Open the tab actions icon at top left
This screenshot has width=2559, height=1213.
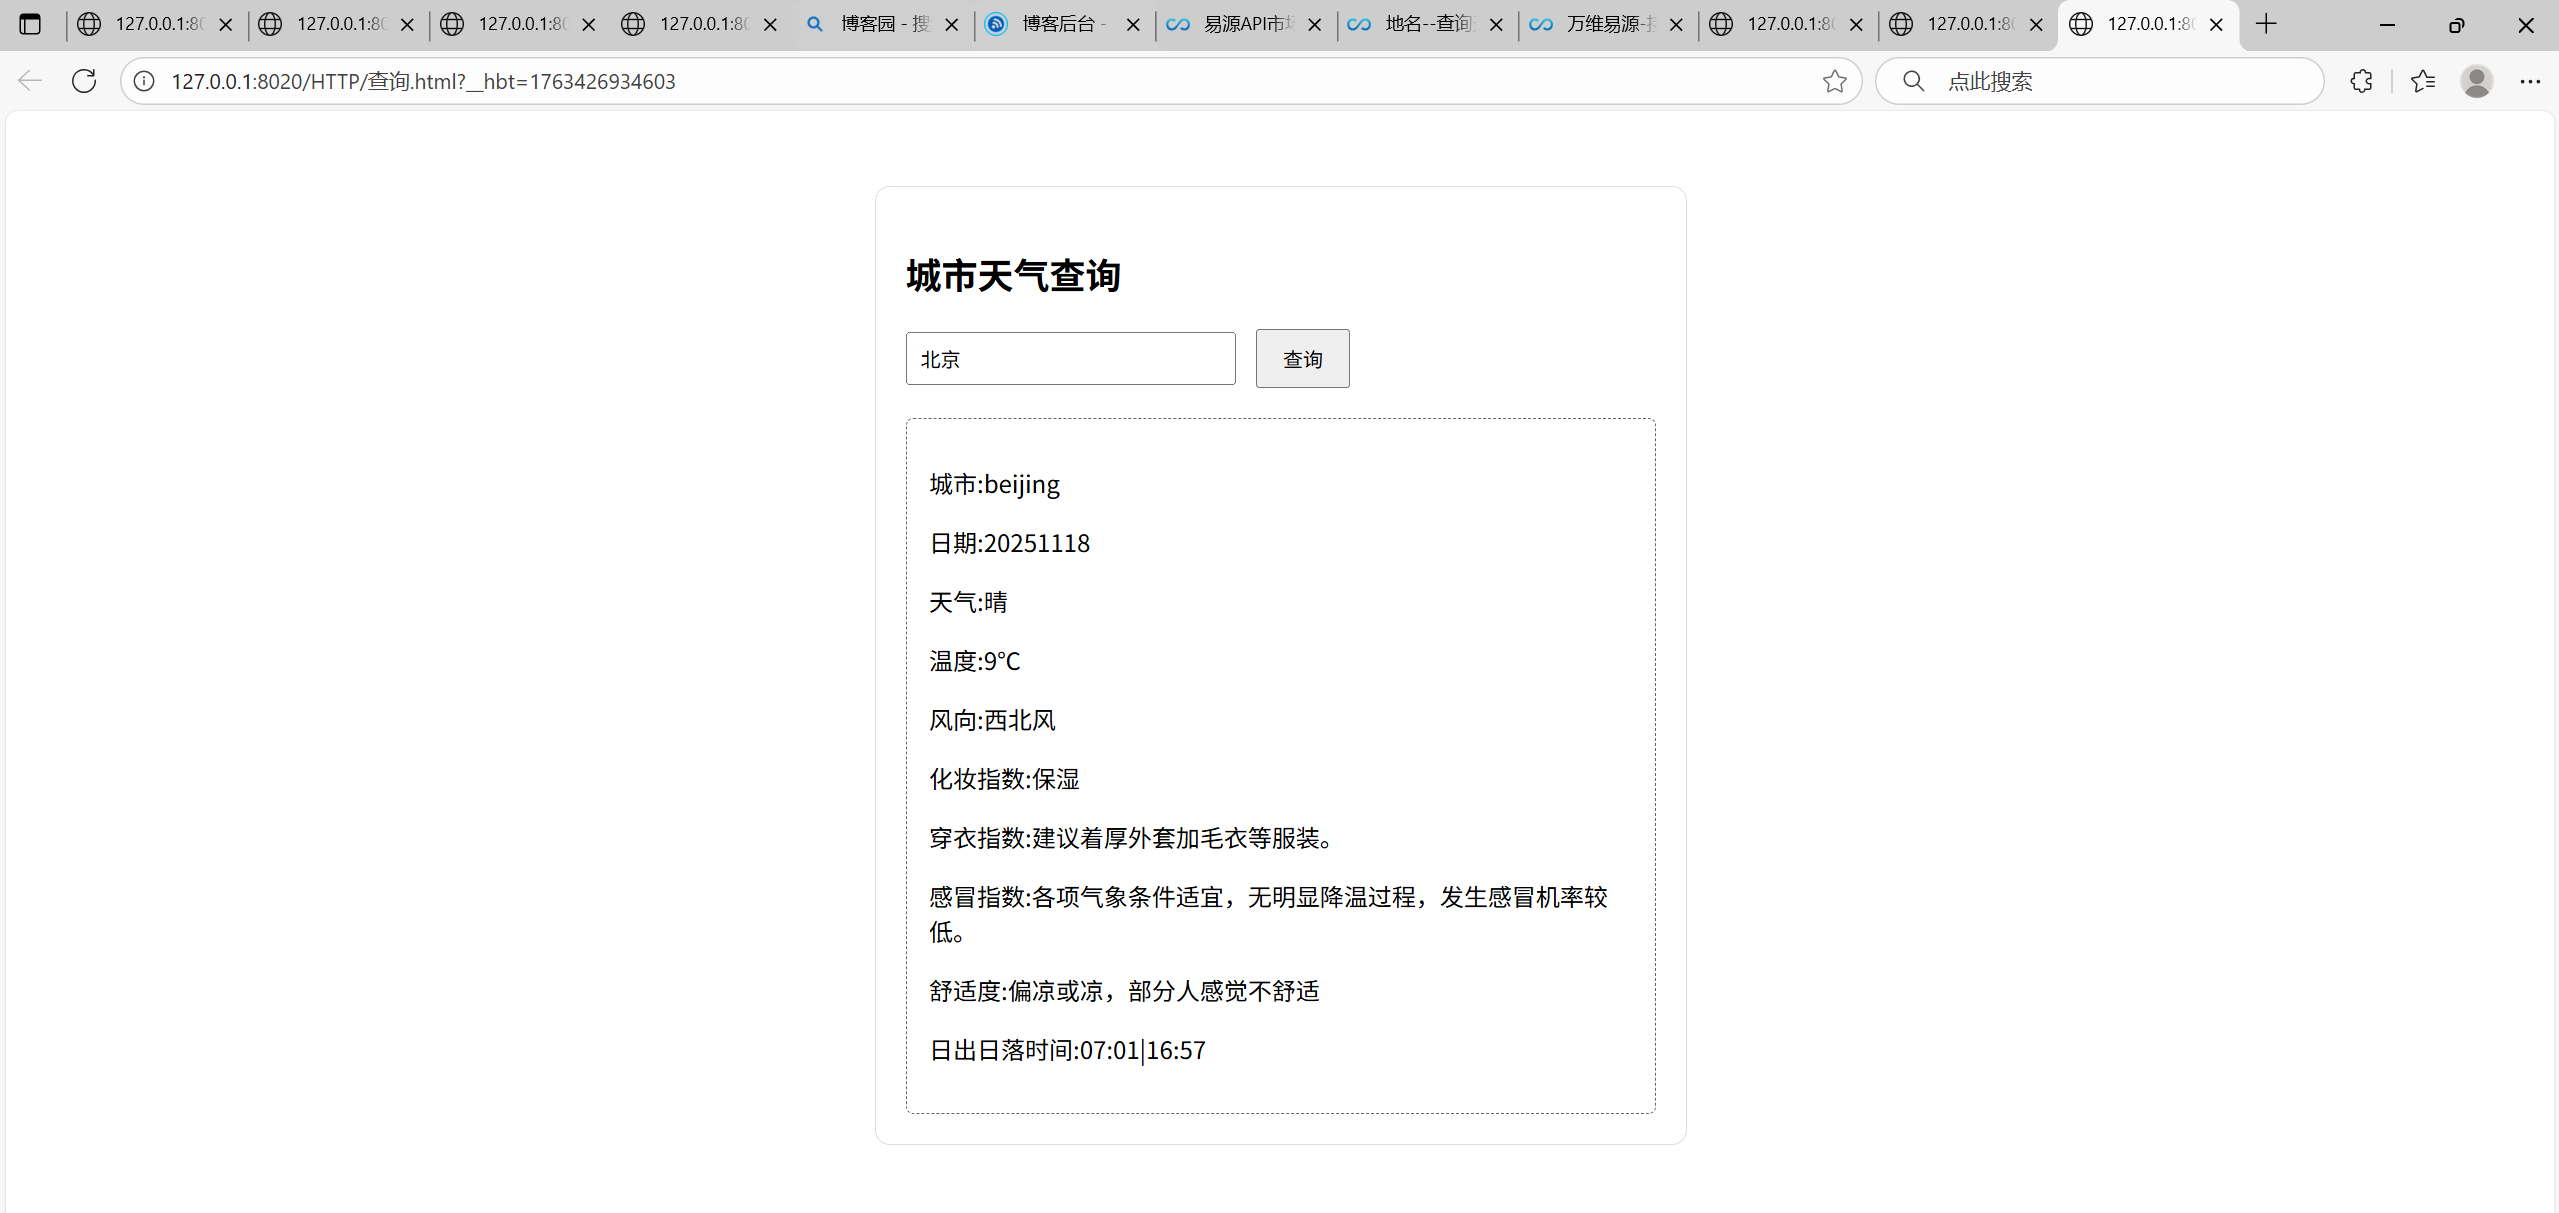pyautogui.click(x=30, y=24)
